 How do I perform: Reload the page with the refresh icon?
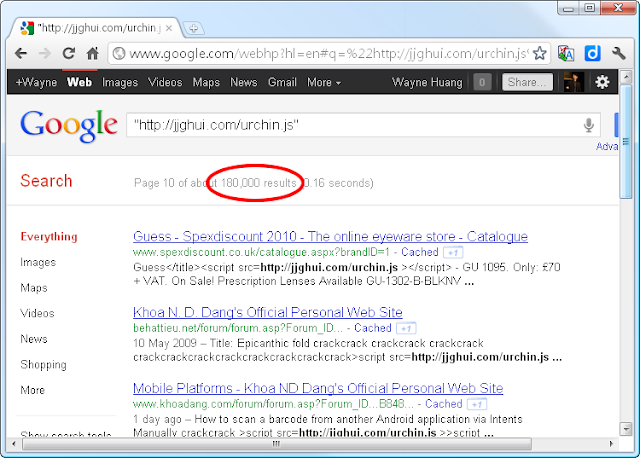coord(69,53)
